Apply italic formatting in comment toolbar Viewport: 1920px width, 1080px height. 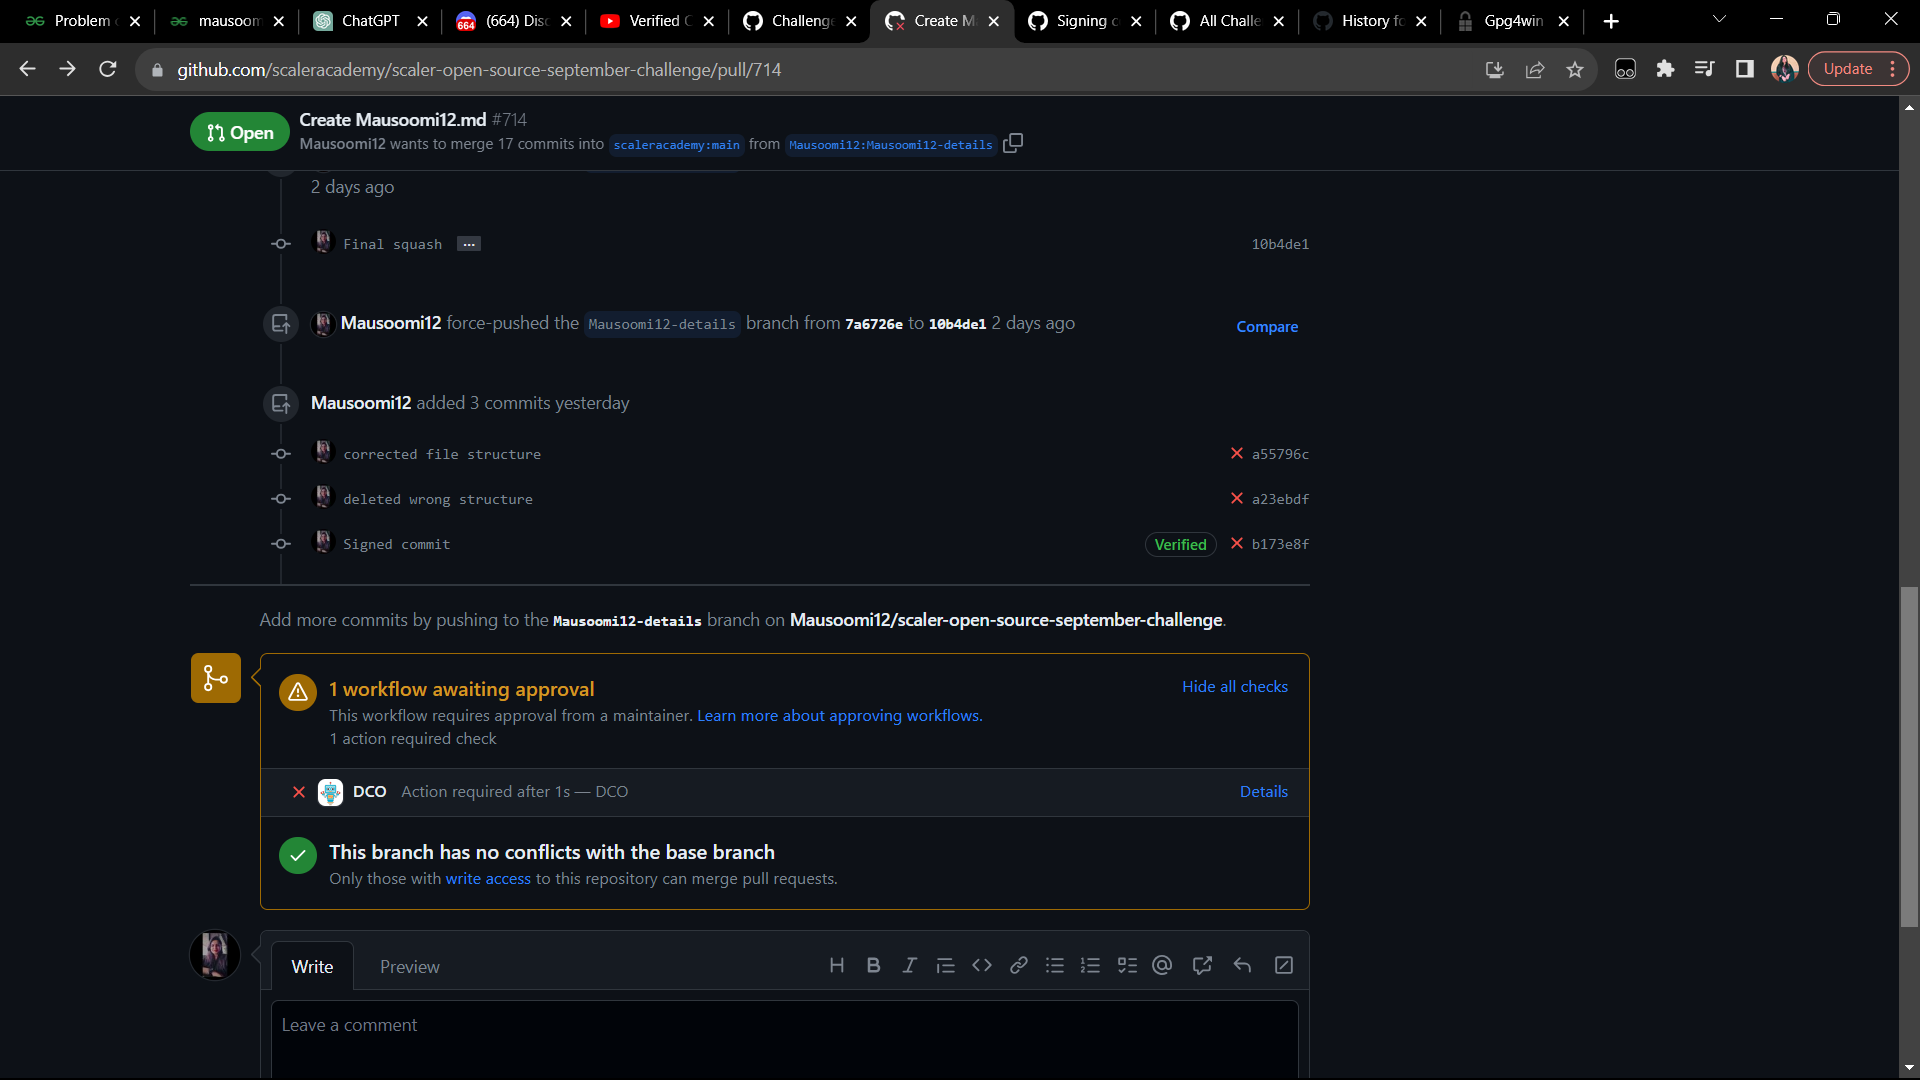click(x=909, y=965)
